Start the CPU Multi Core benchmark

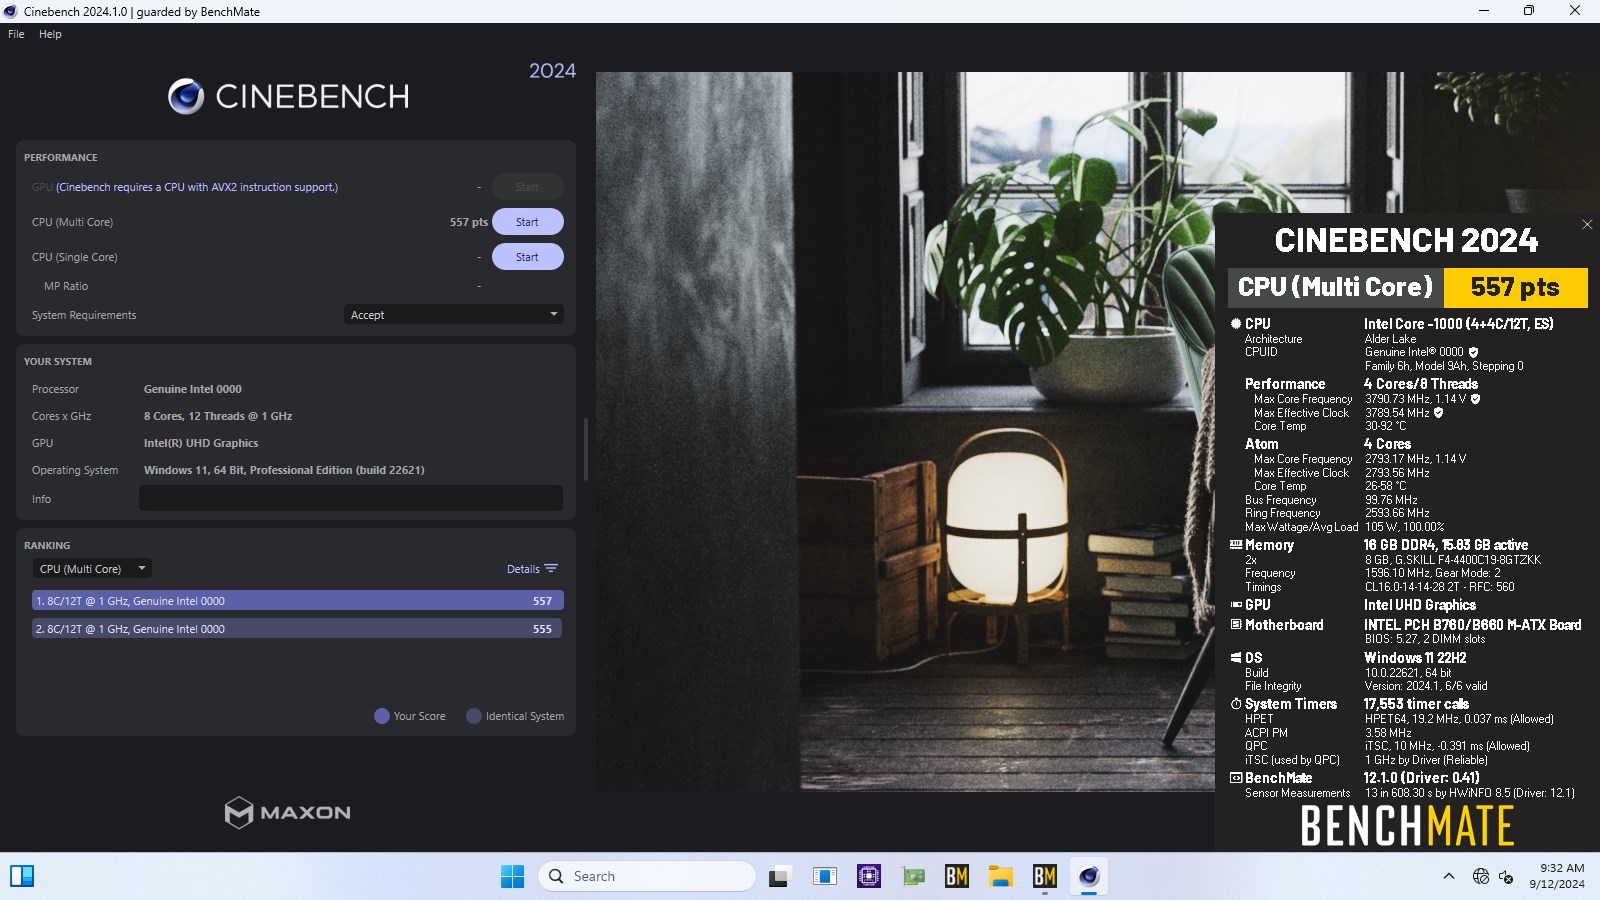(x=527, y=222)
